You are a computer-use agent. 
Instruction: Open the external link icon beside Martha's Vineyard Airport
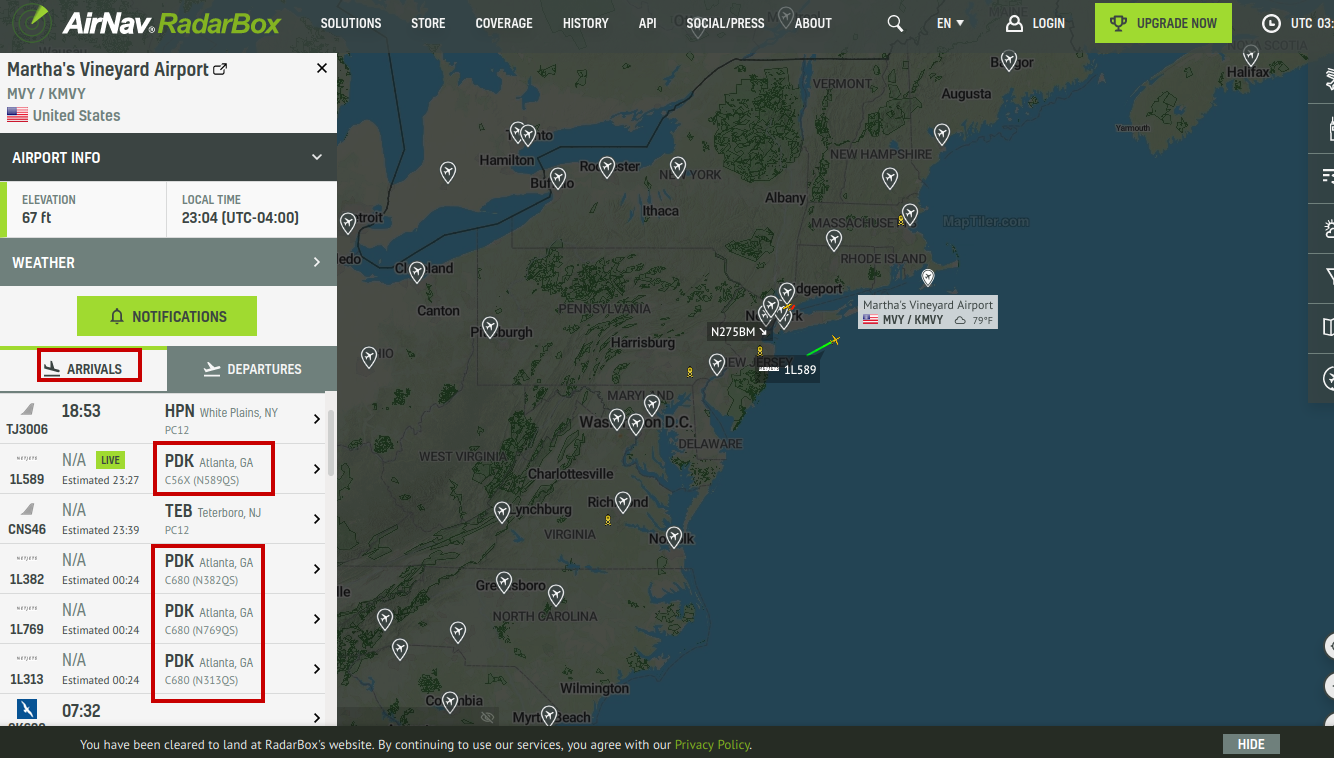(x=221, y=69)
